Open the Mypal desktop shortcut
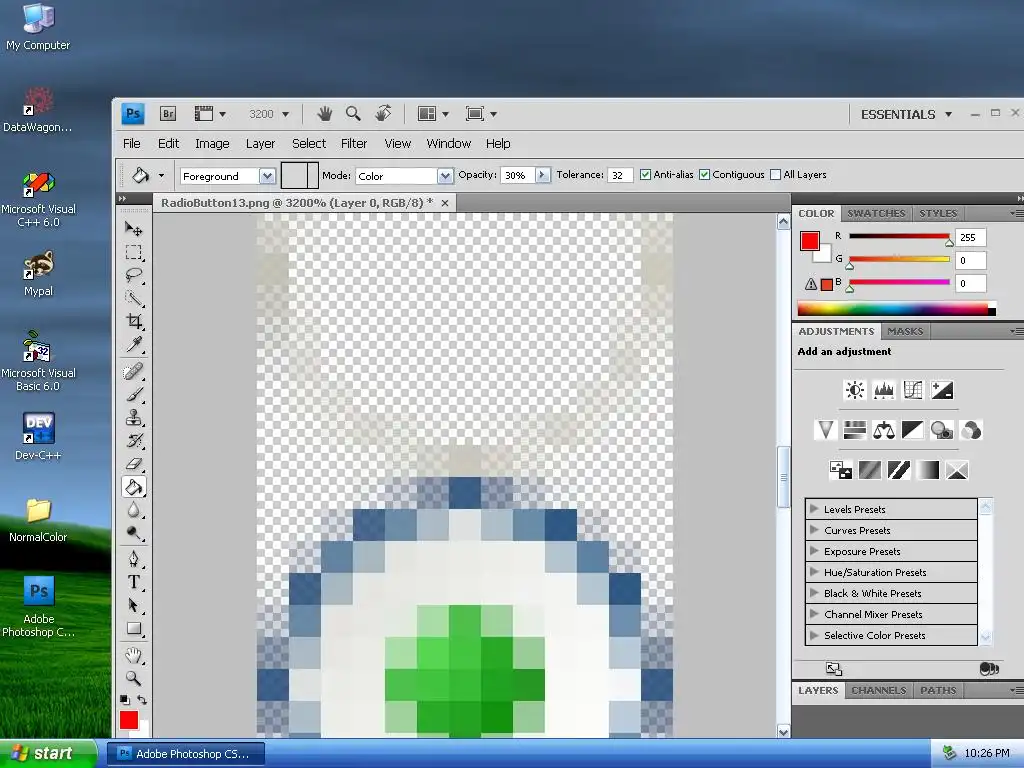 point(38,274)
